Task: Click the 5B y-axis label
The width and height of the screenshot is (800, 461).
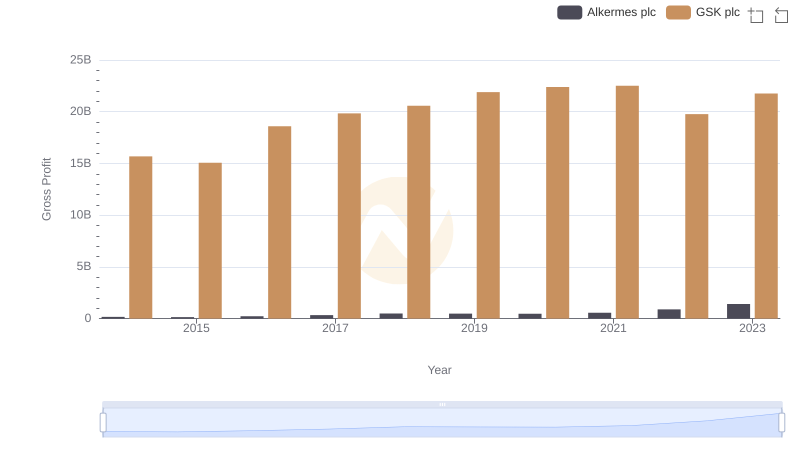Action: tap(84, 267)
